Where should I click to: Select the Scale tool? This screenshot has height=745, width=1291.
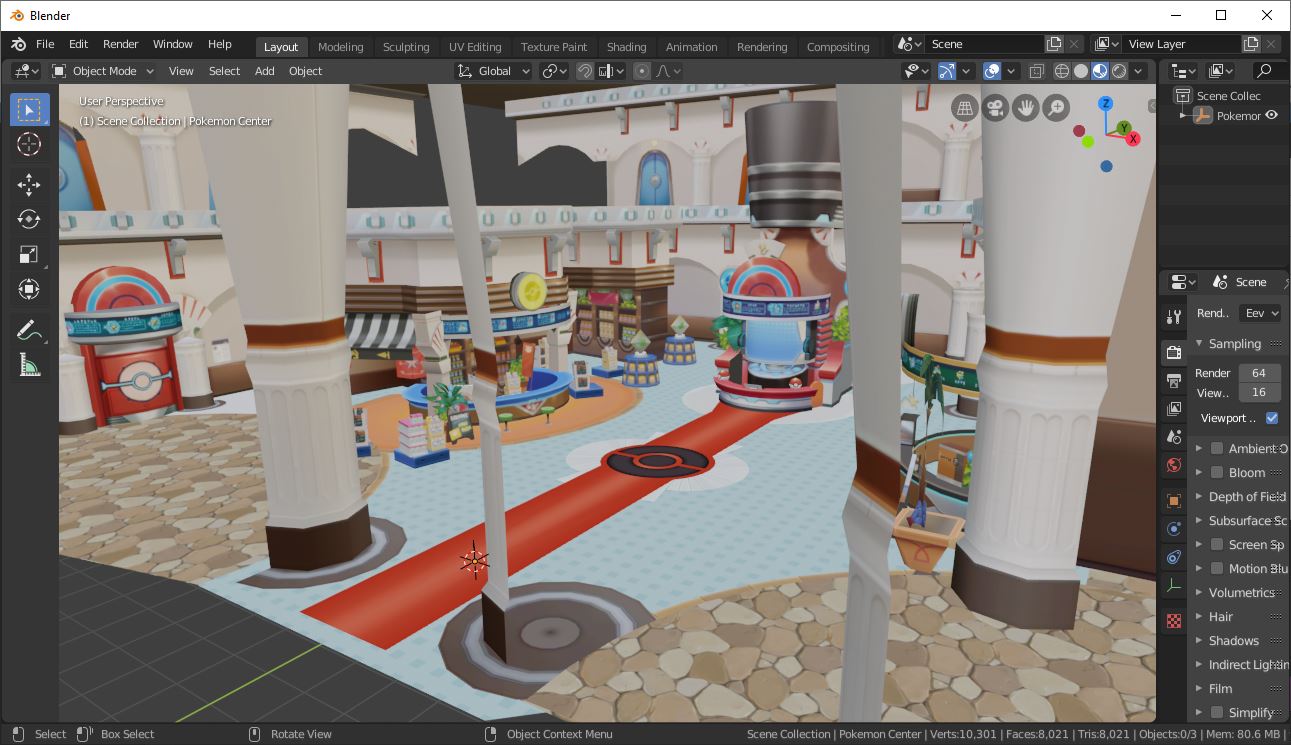coord(29,254)
